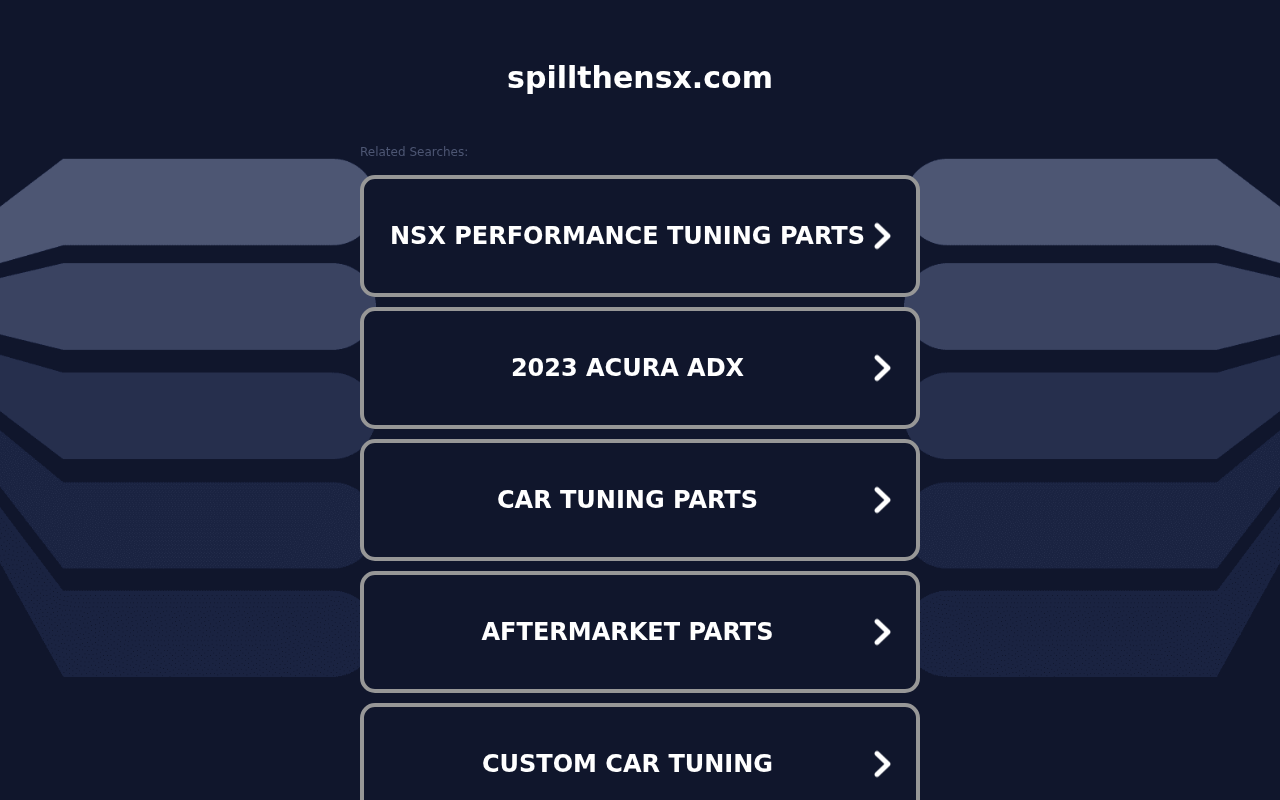Screen dimensions: 1280x800
Task: Follow the CUSTOM CAR TUNING link
Action: (x=627, y=763)
